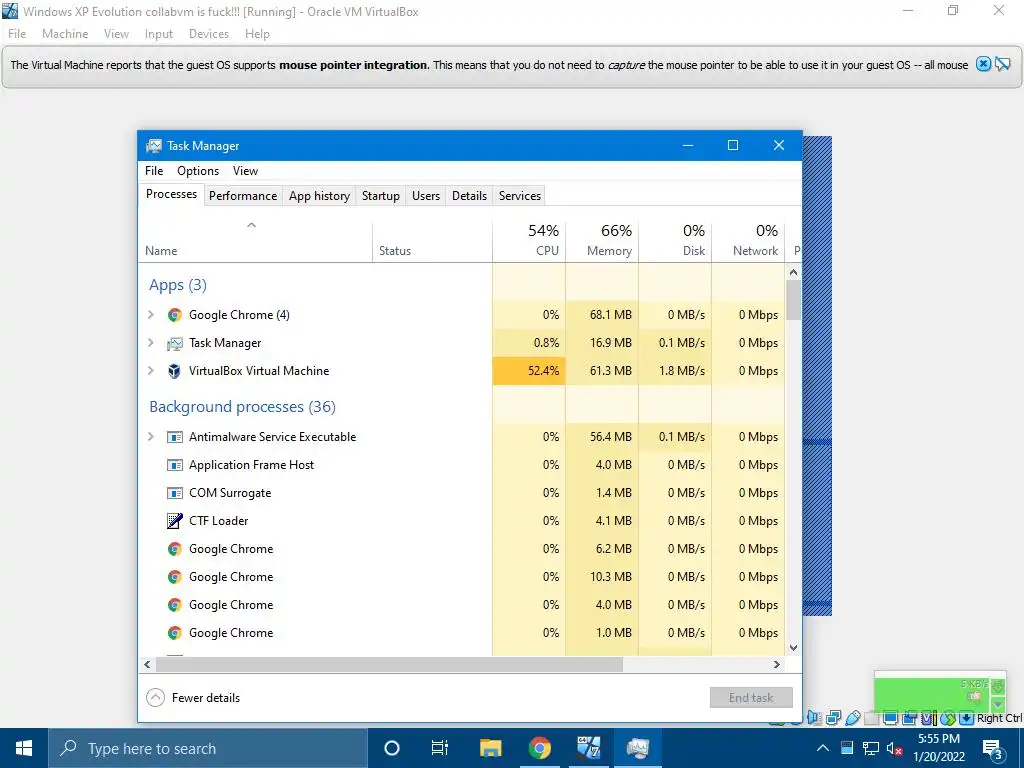Open File Explorer from the taskbar
This screenshot has width=1024, height=768.
point(490,748)
